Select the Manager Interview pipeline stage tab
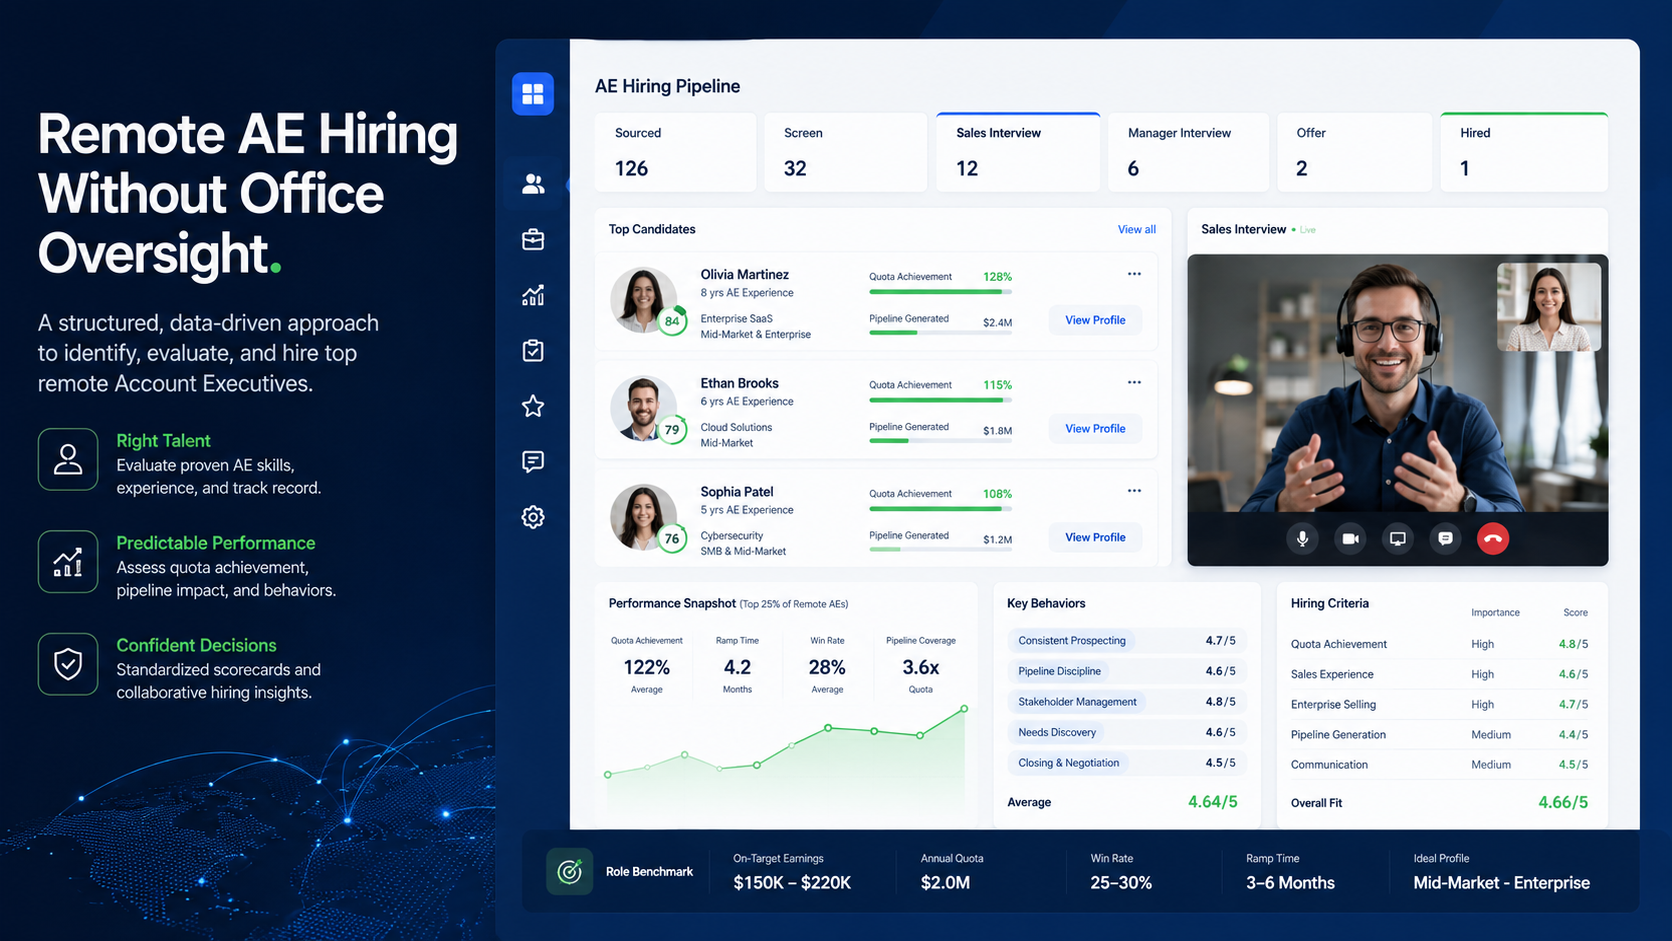This screenshot has height=941, width=1672. tap(1188, 152)
